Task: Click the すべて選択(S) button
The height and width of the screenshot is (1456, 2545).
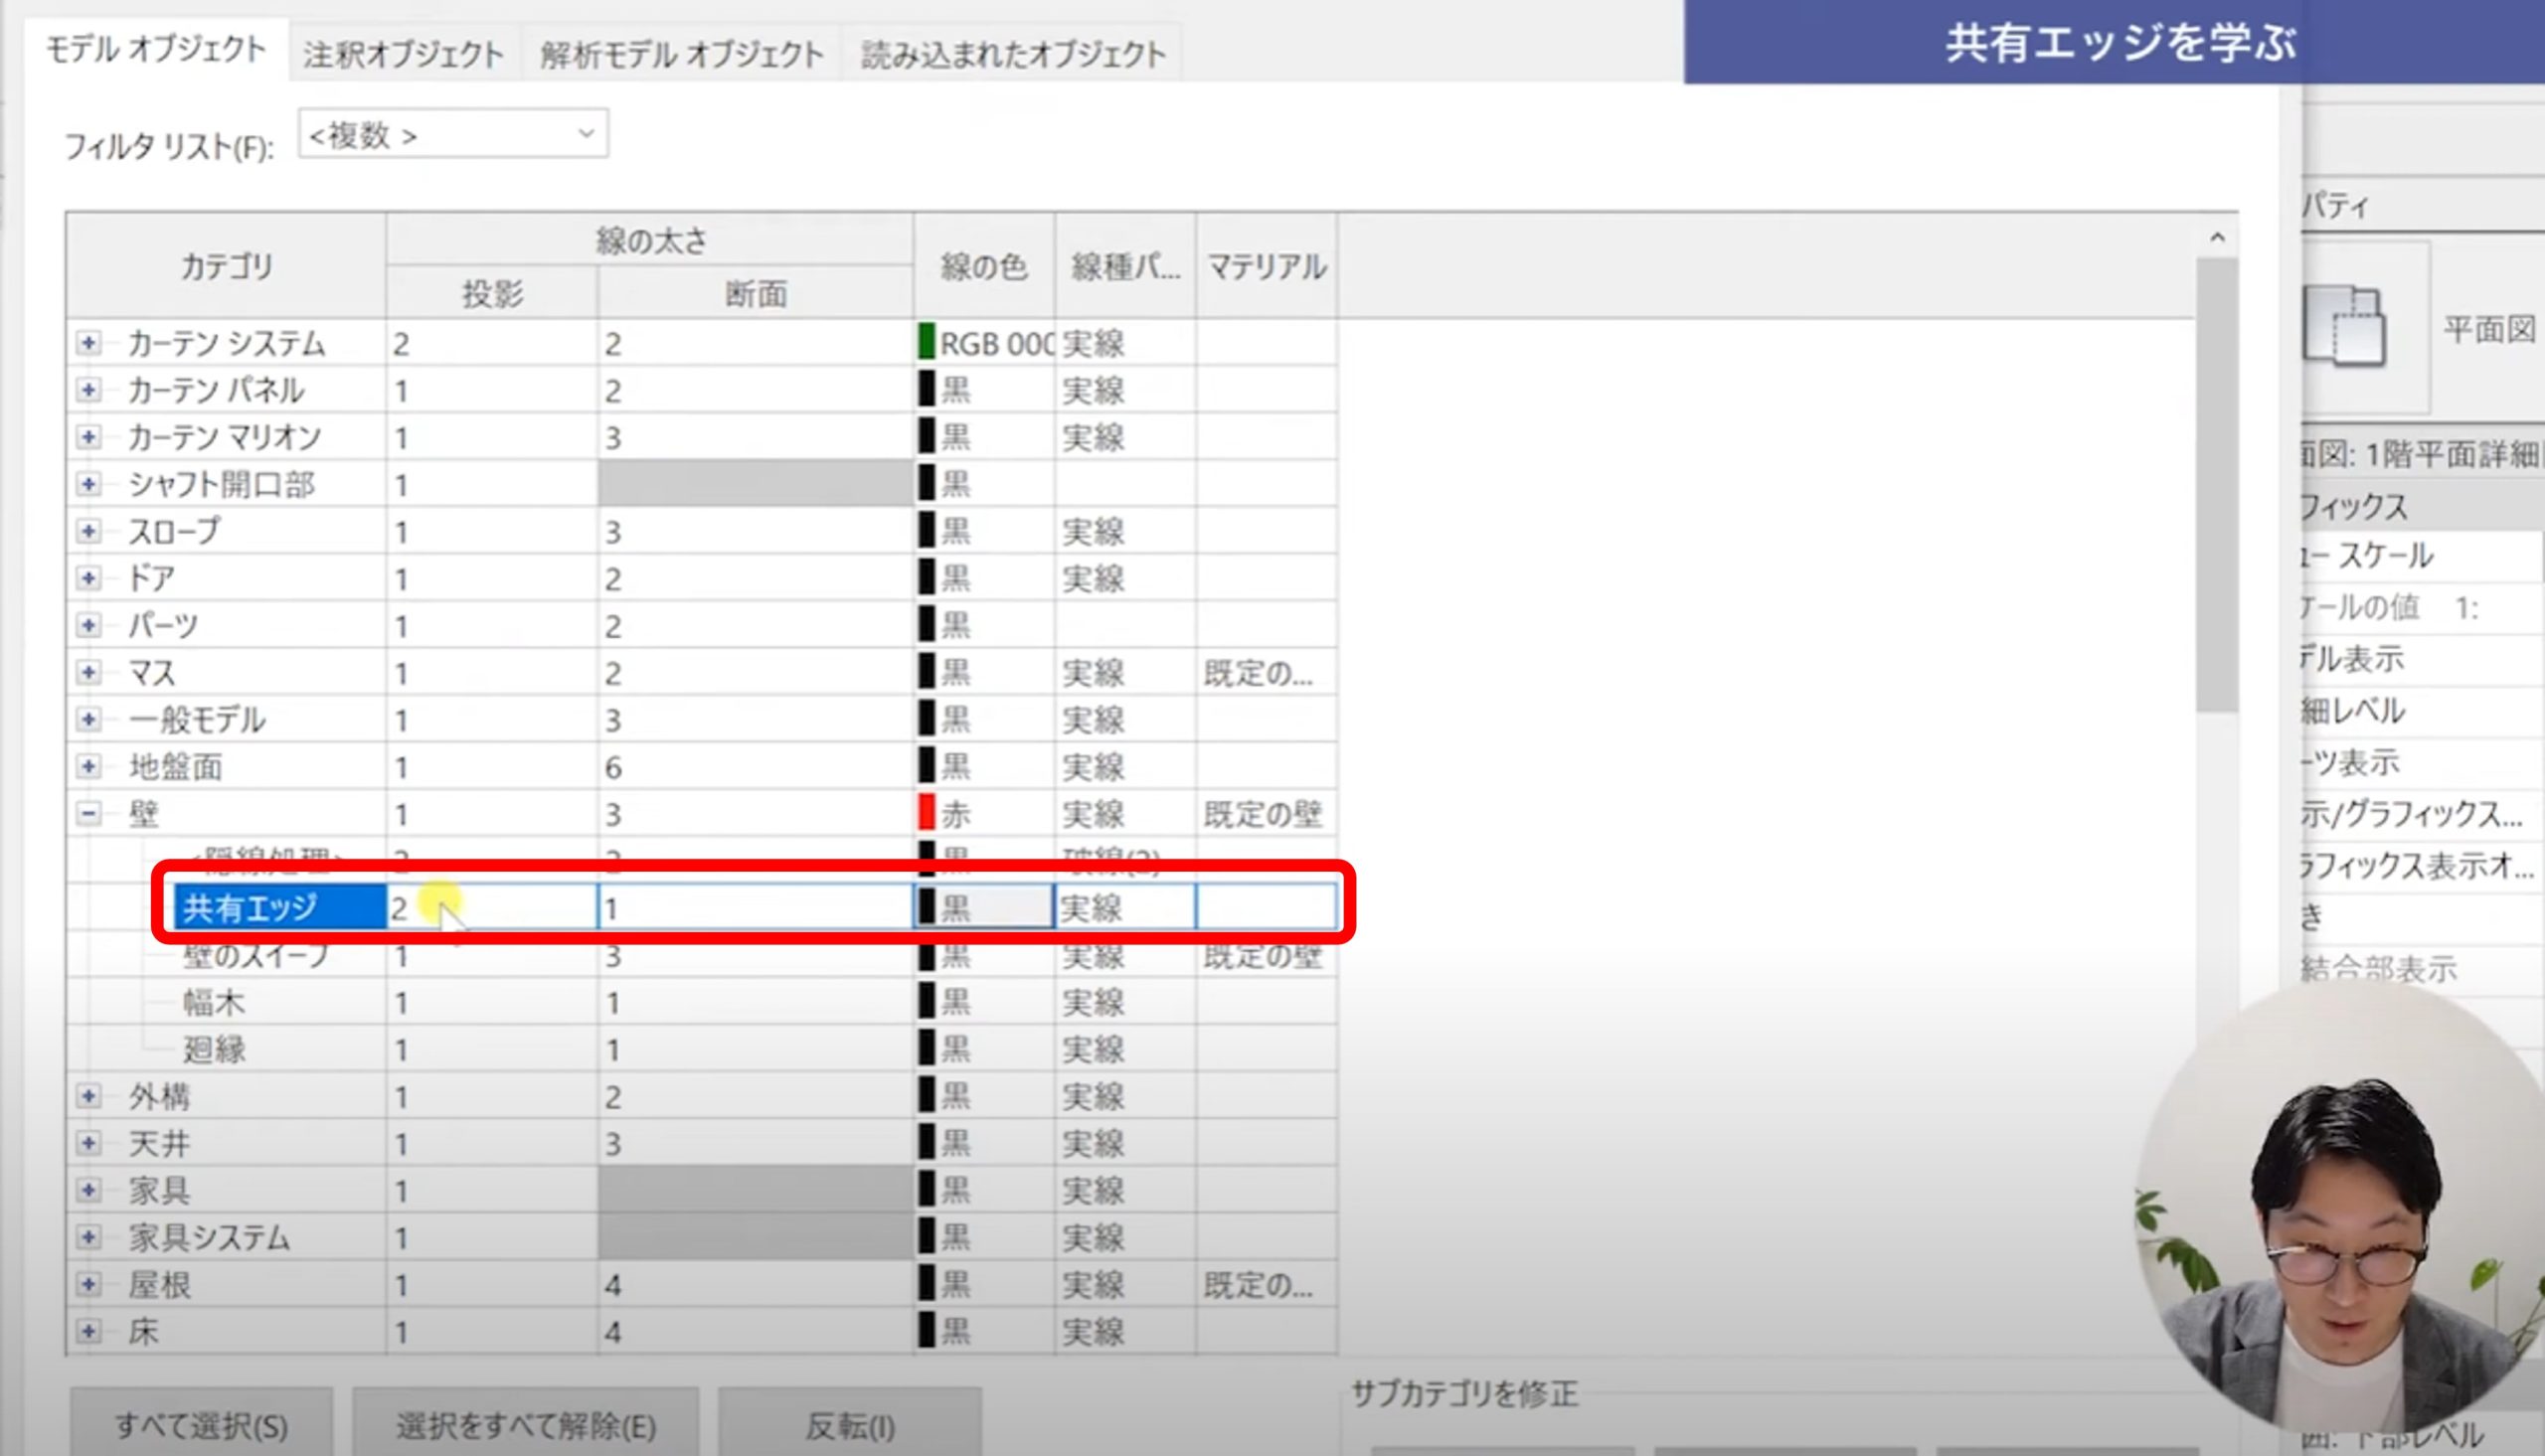Action: [201, 1425]
